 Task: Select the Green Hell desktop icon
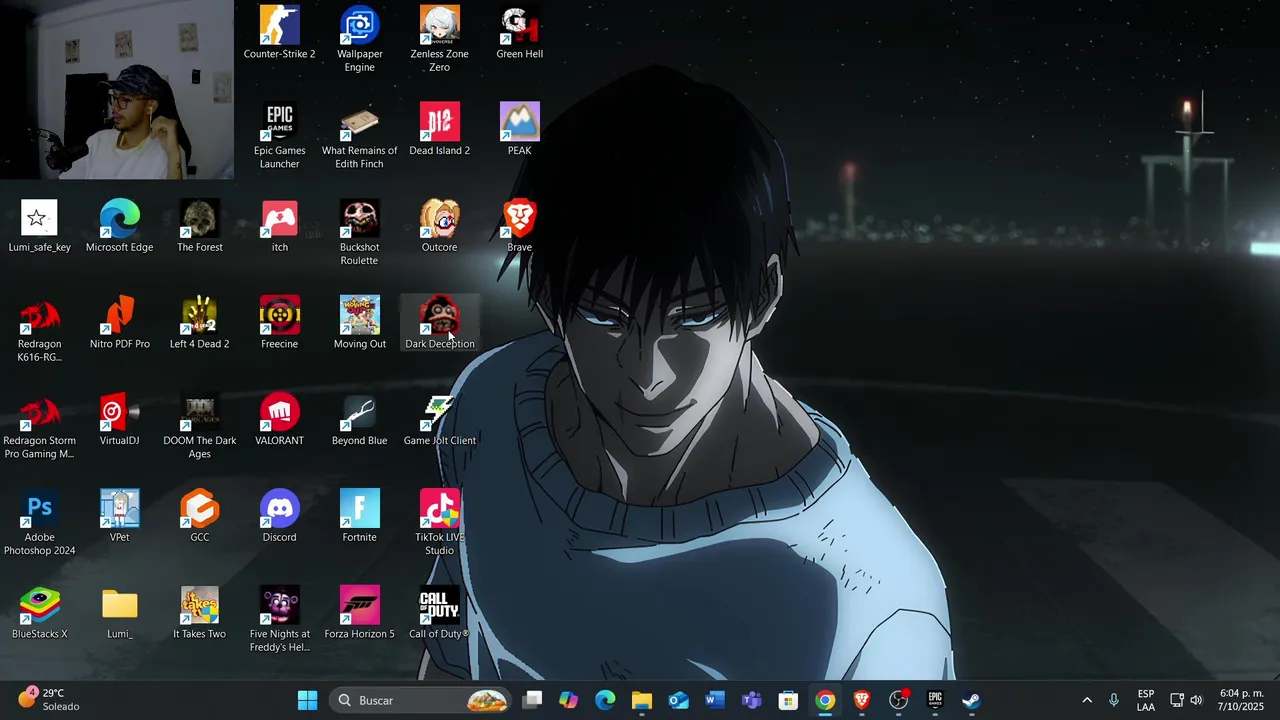pos(519,33)
